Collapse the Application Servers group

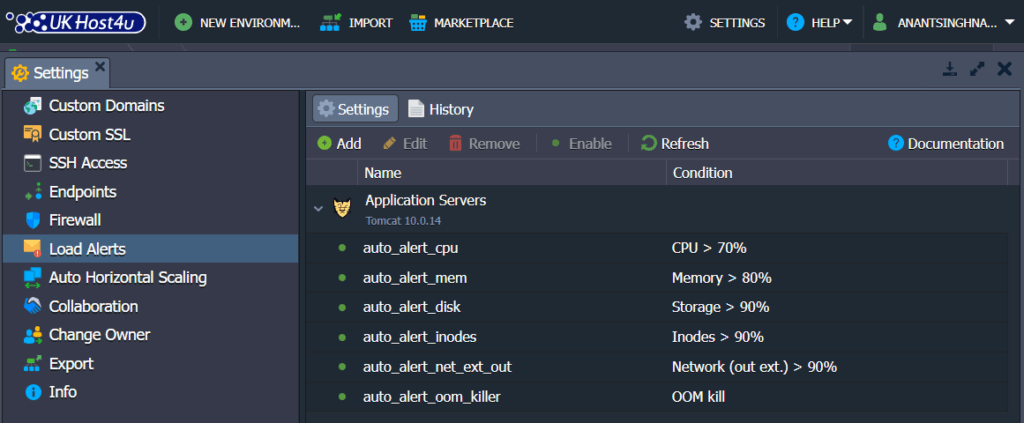pyautogui.click(x=318, y=208)
